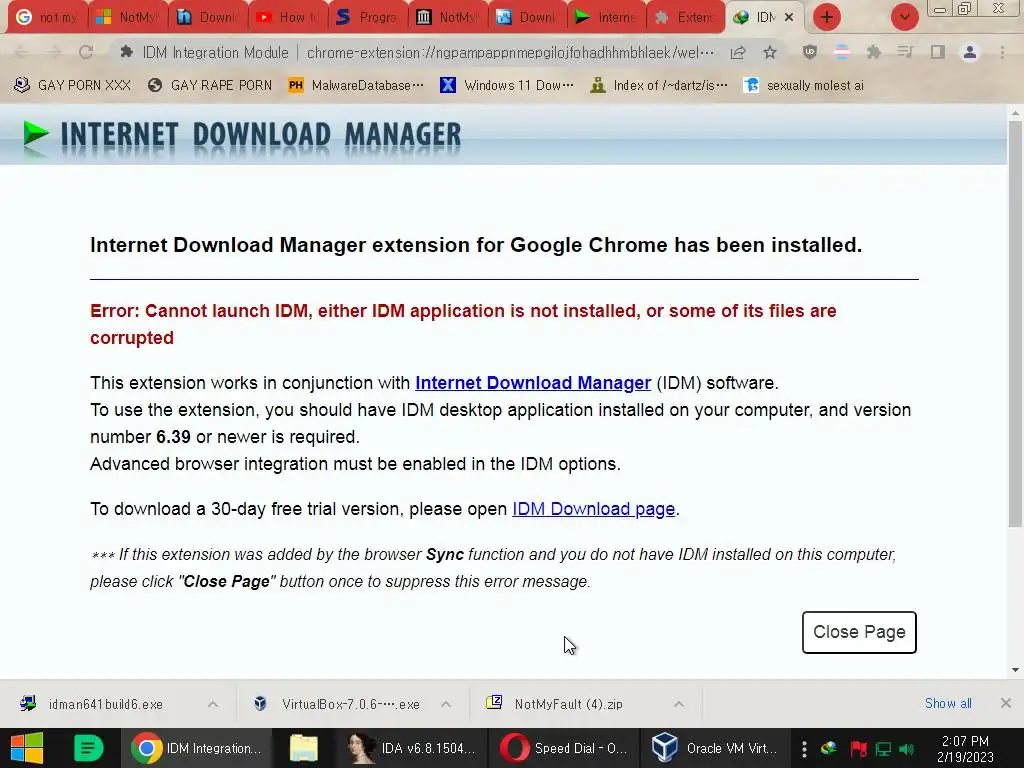This screenshot has height=768, width=1024.
Task: Open the tab search dropdown arrow
Action: (x=904, y=17)
